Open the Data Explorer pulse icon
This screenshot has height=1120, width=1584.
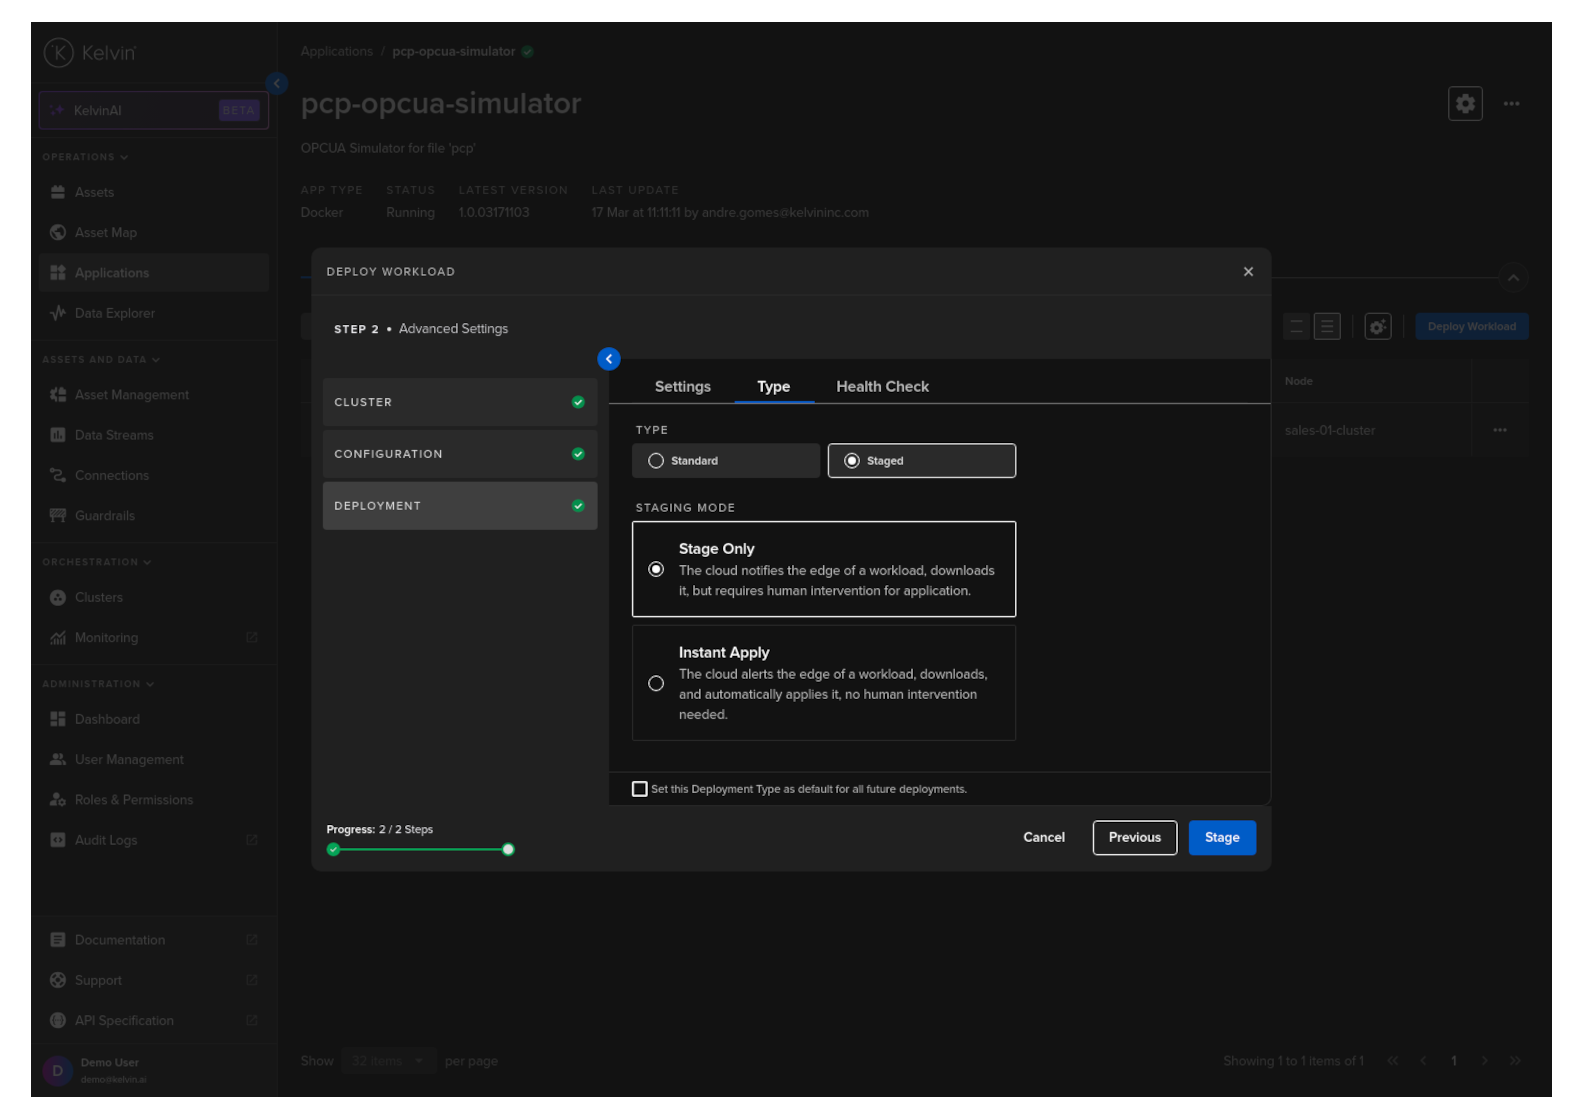(58, 313)
